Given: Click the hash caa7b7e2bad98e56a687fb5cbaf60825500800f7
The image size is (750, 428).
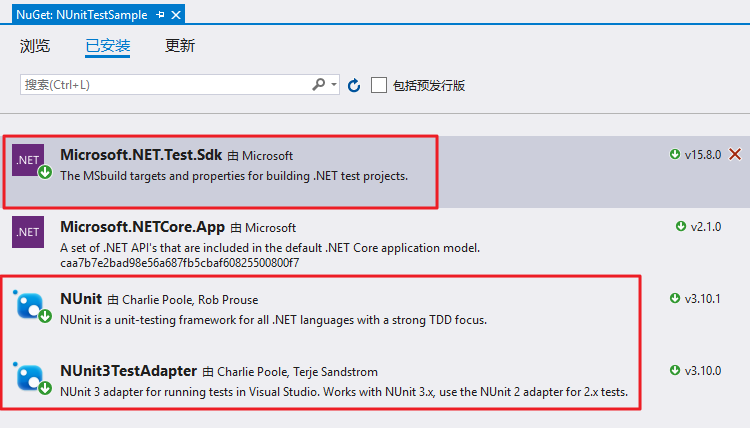Looking at the screenshot, I should click(180, 263).
